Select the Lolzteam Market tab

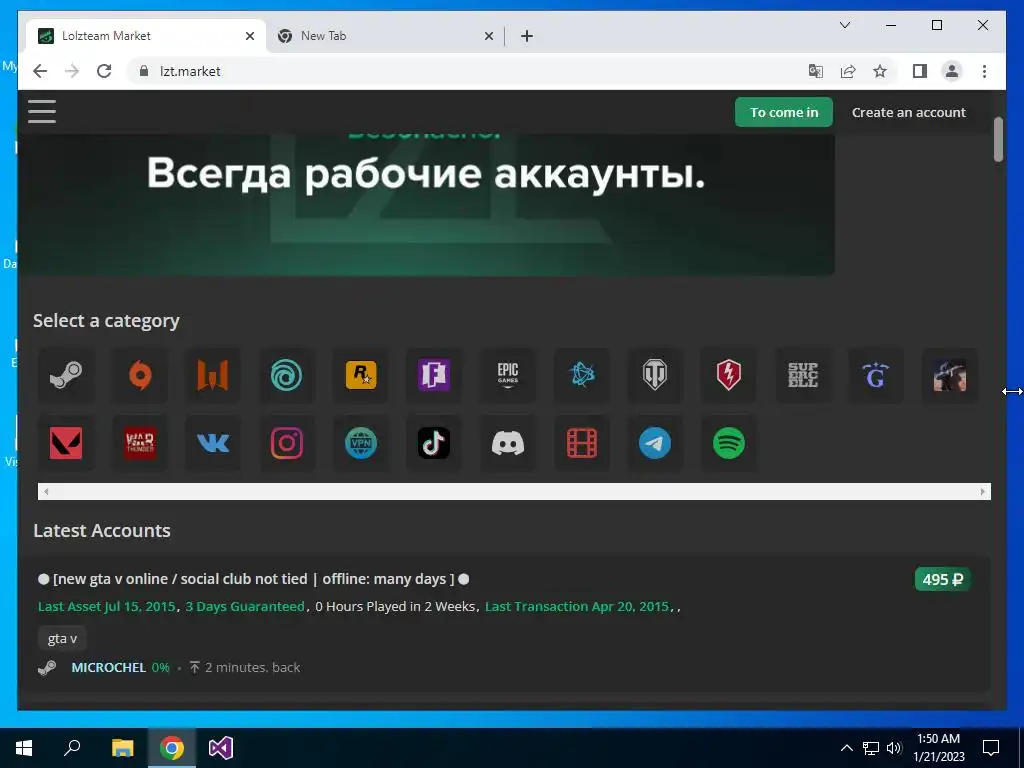146,36
